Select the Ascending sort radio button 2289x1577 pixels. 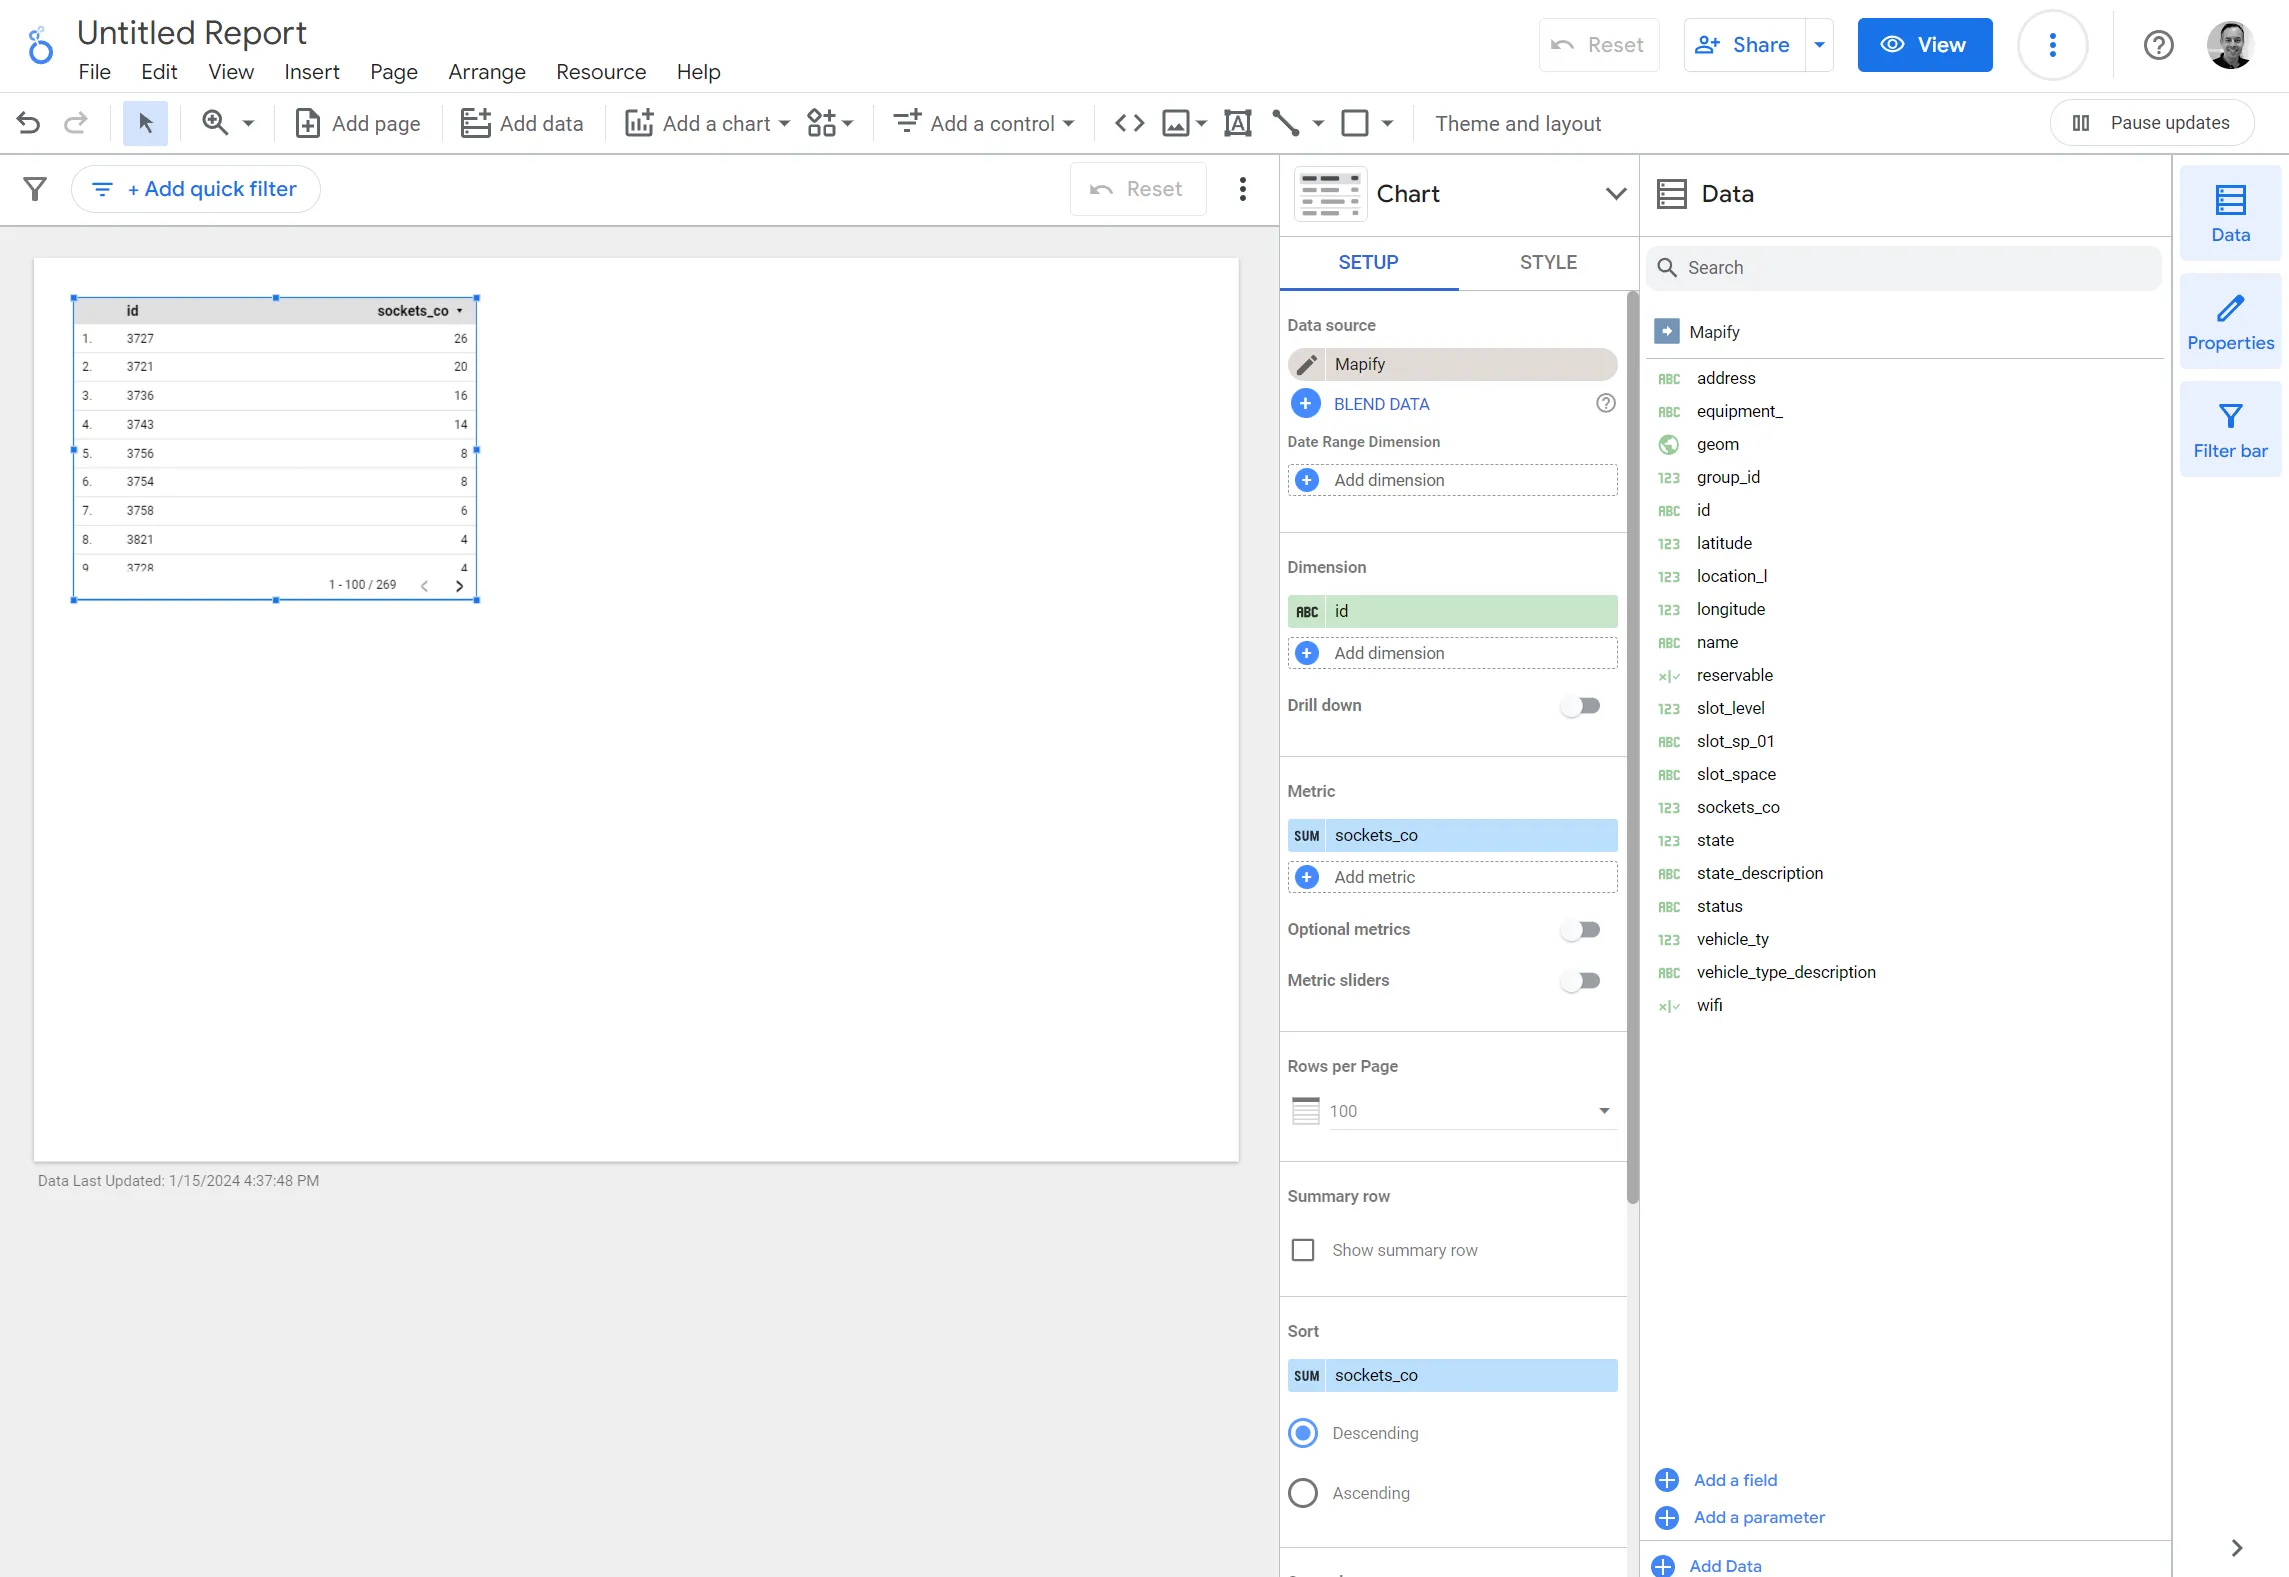pos(1303,1493)
